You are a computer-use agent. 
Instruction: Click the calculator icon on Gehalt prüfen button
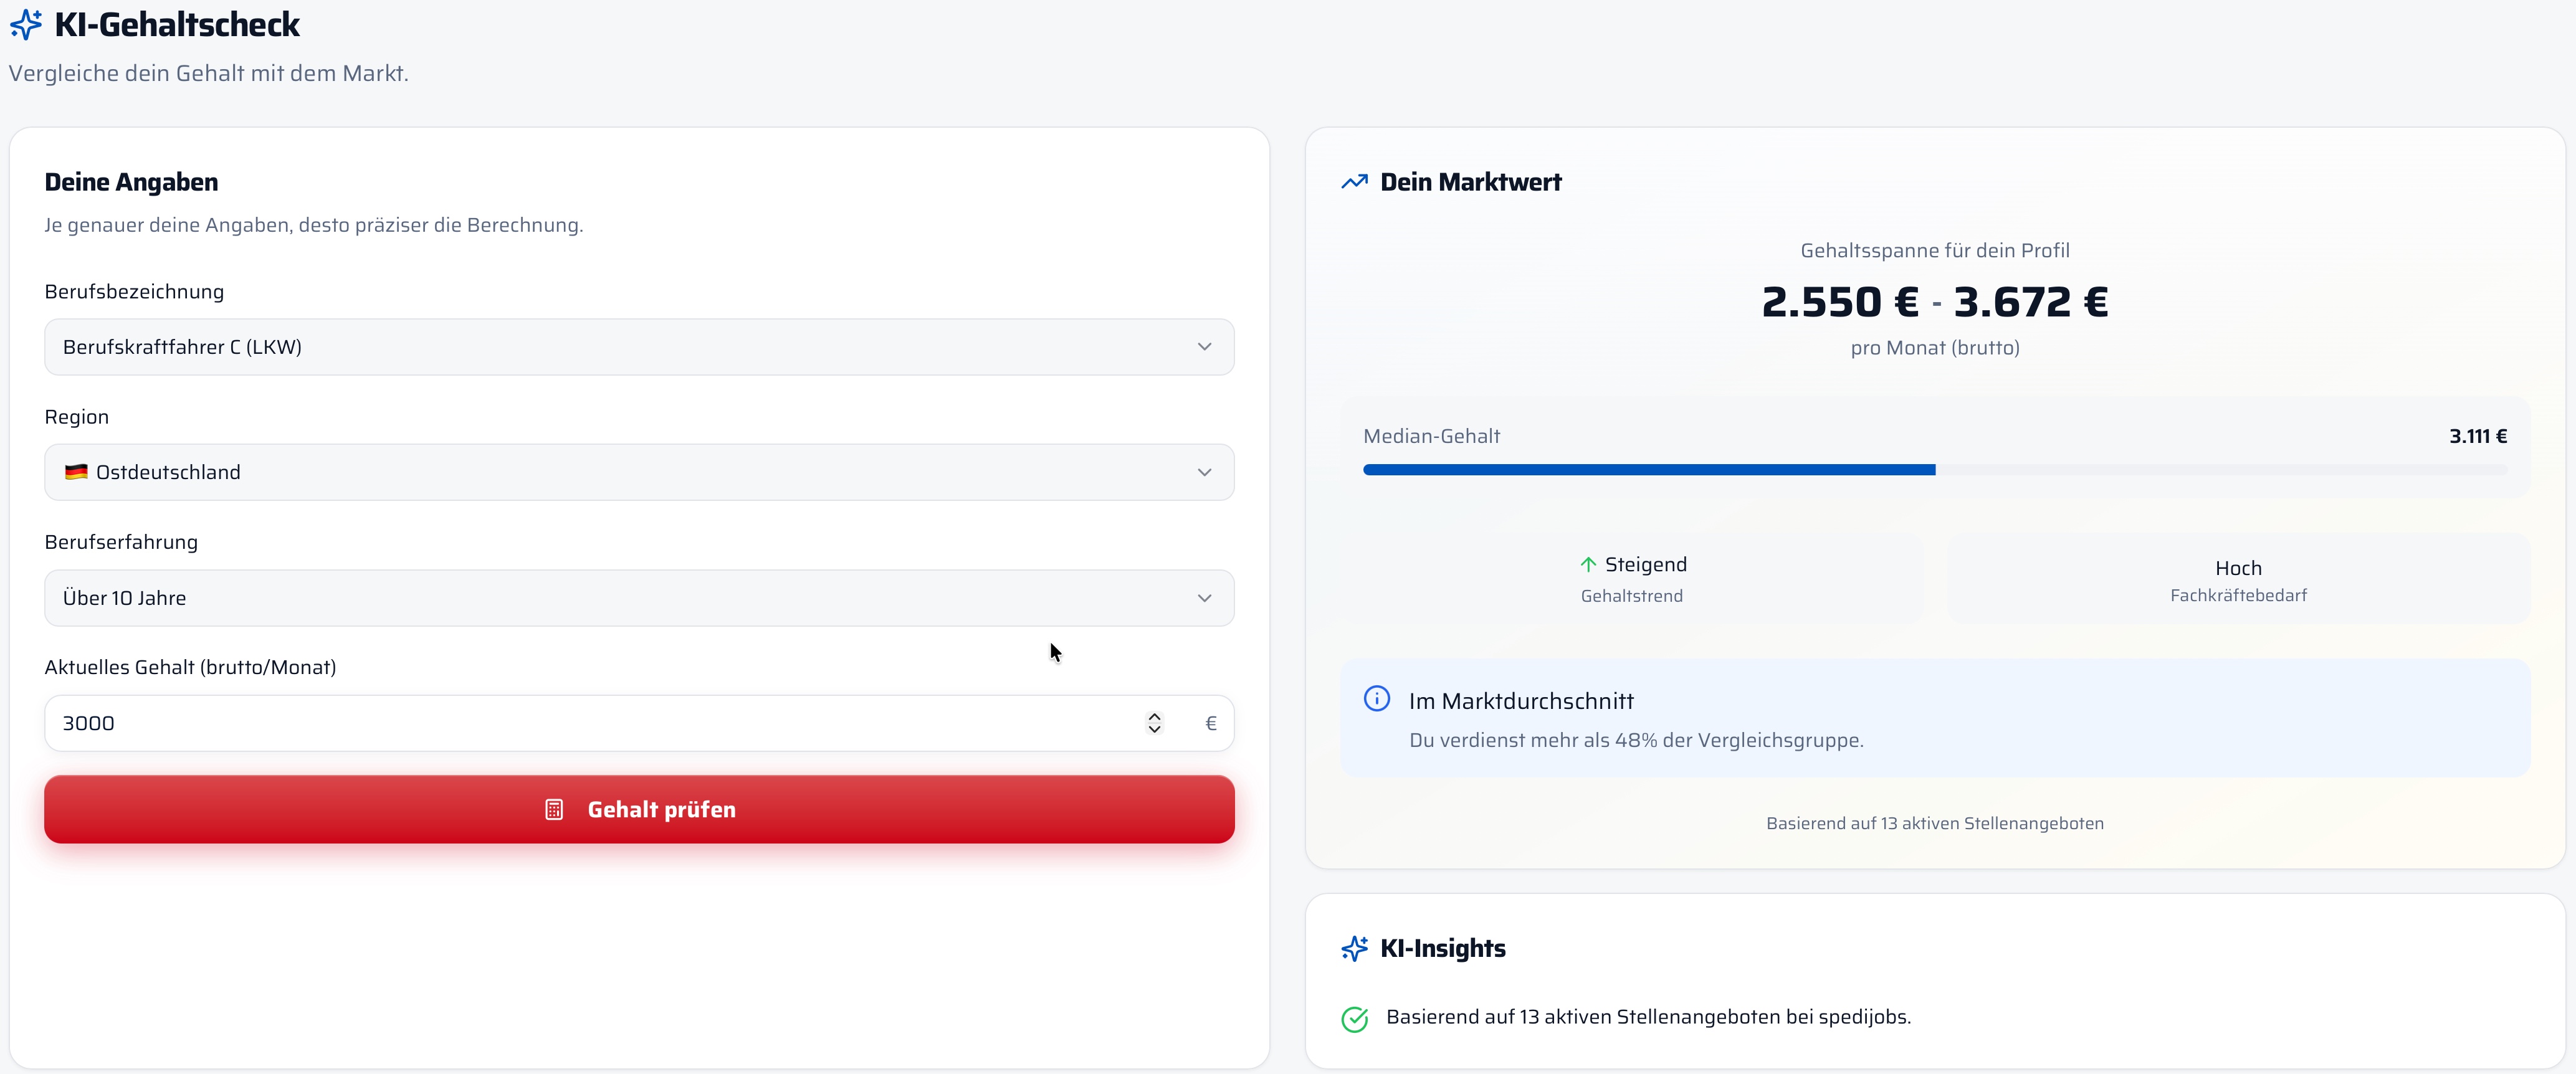(x=554, y=809)
